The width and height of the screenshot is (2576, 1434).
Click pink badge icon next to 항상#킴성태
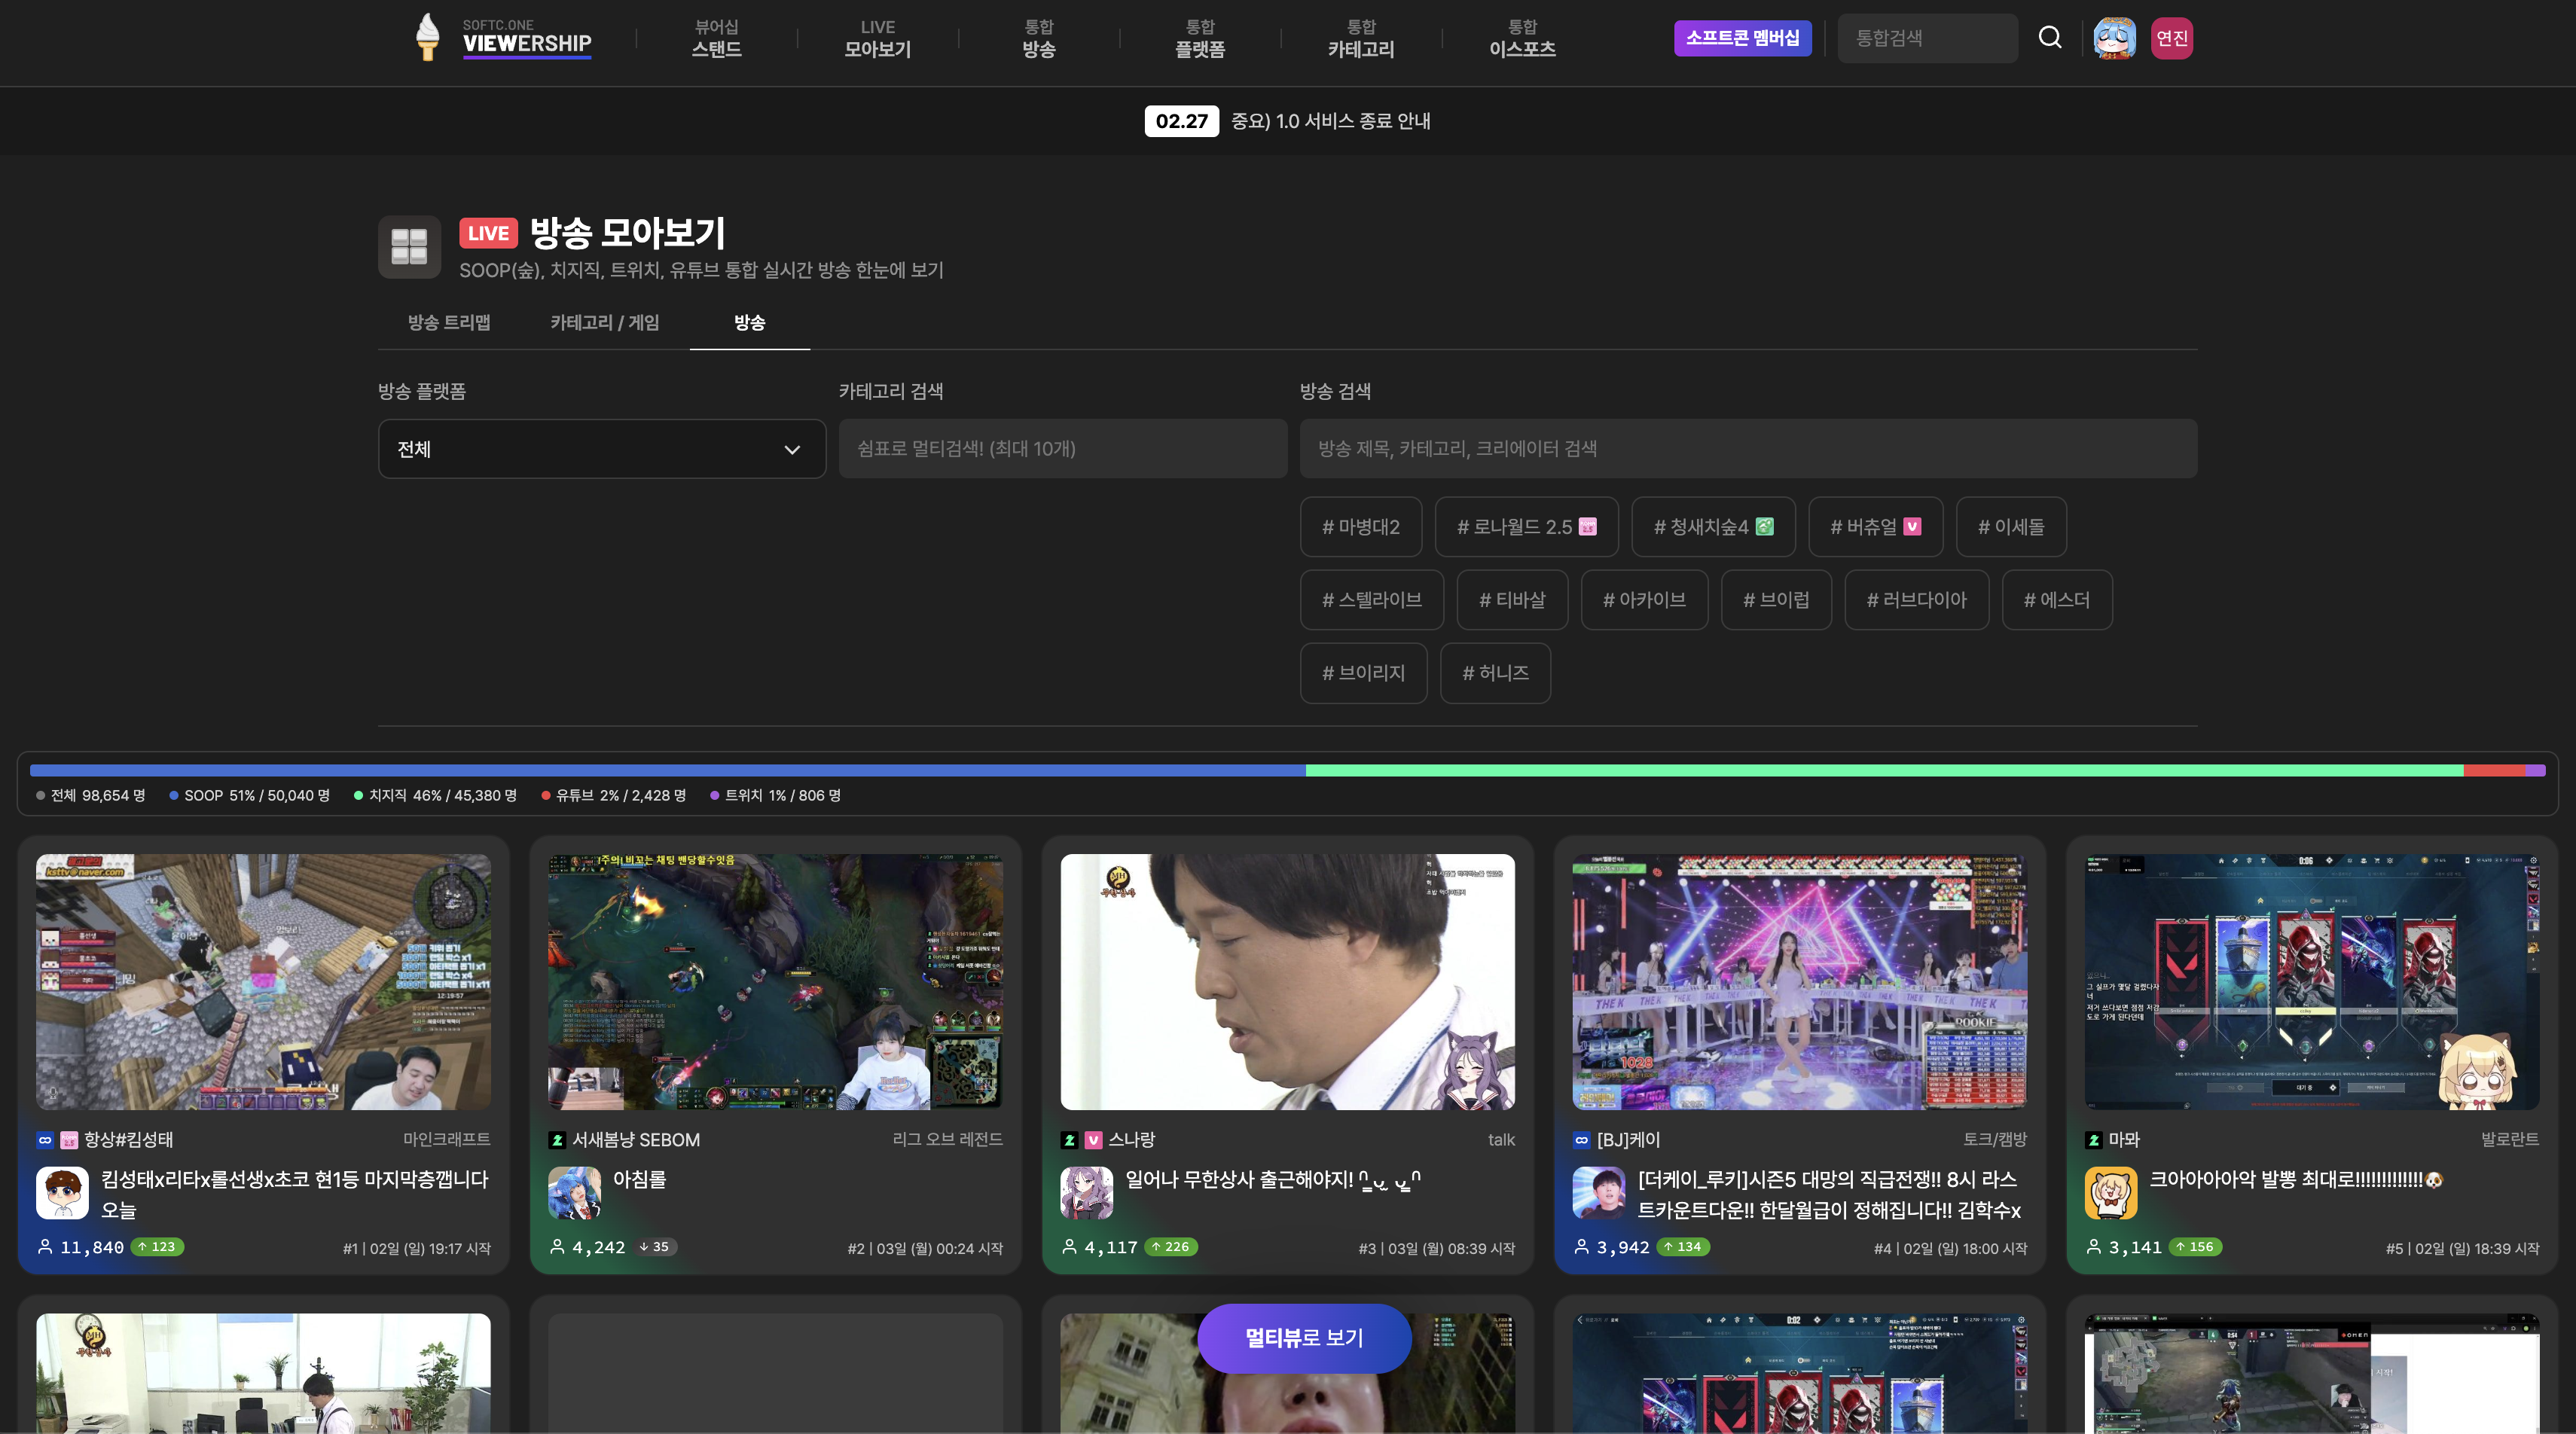point(69,1140)
